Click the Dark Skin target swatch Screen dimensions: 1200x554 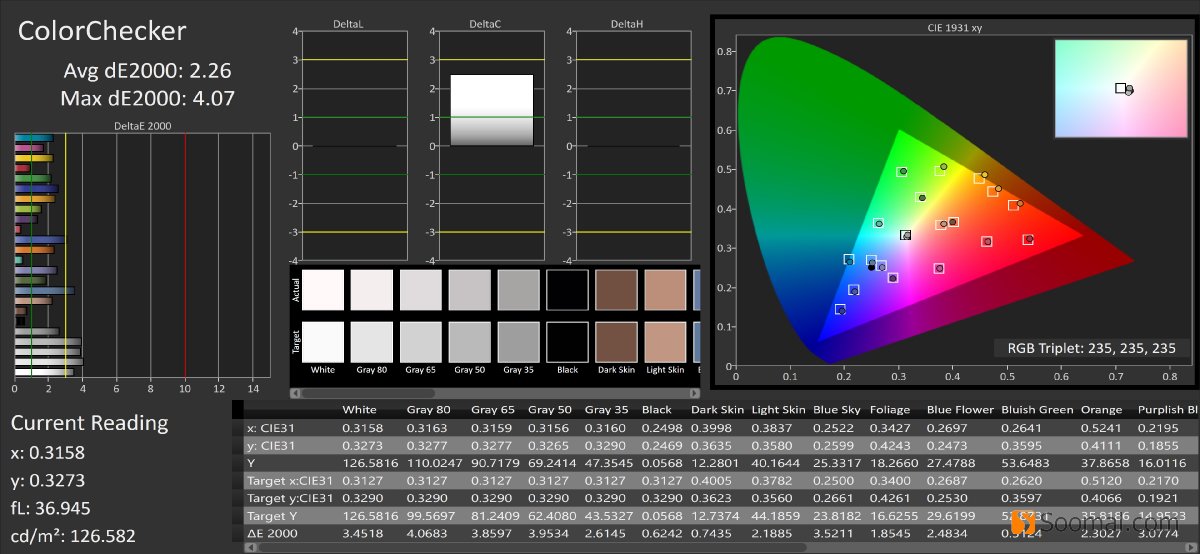click(x=616, y=341)
